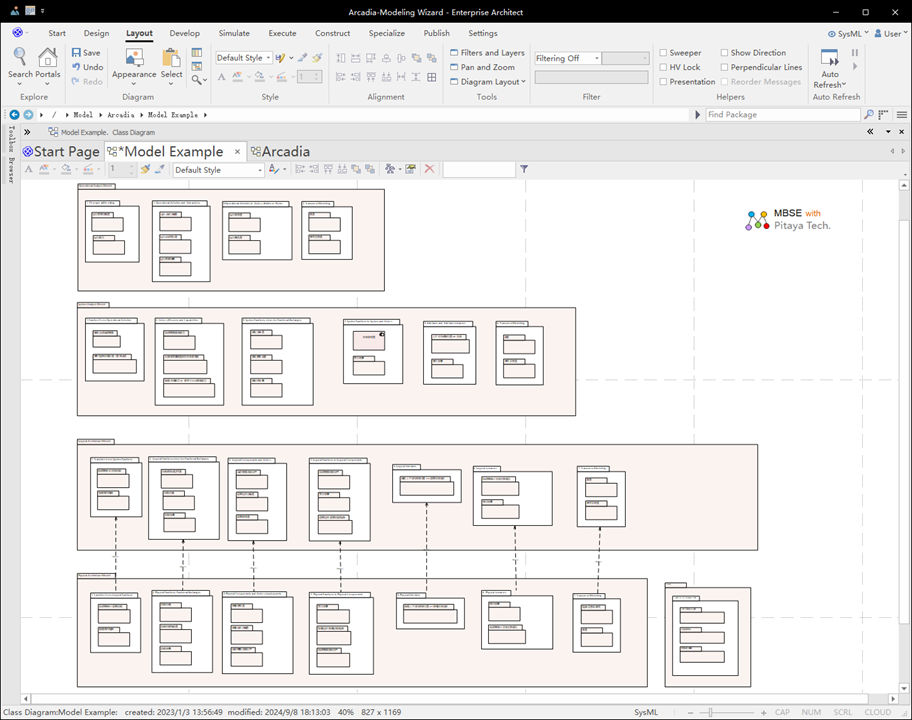
Task: Click ribbon style paintbrush apply icon
Action: (x=317, y=58)
